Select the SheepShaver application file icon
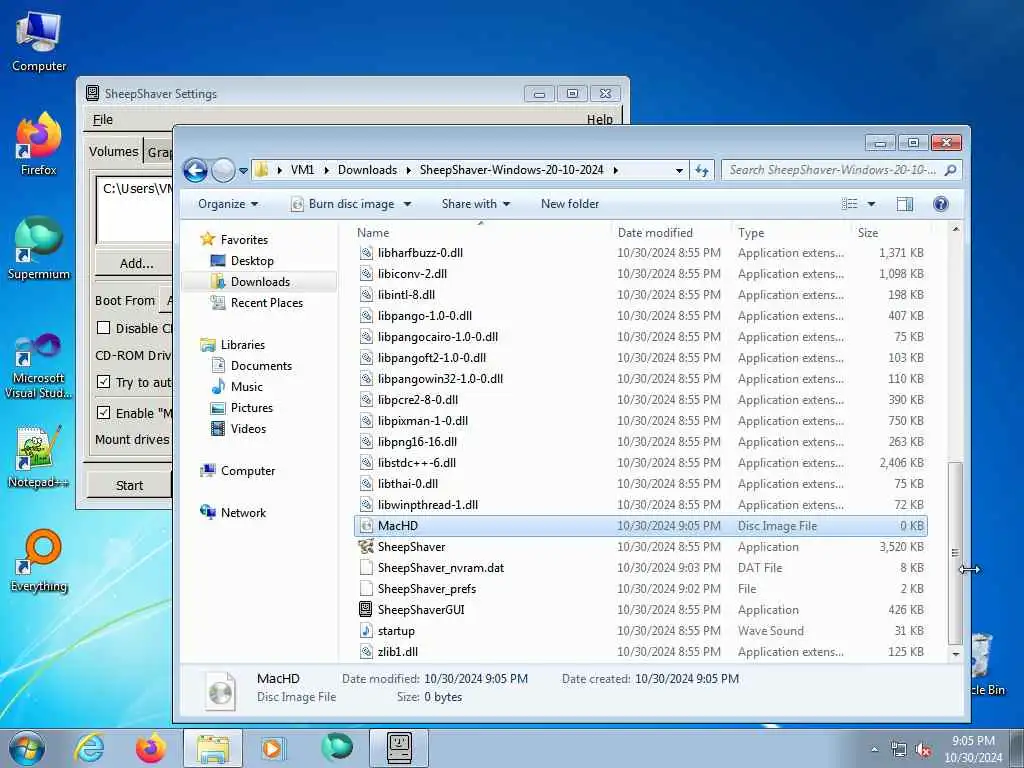The width and height of the screenshot is (1024, 768). tap(366, 547)
